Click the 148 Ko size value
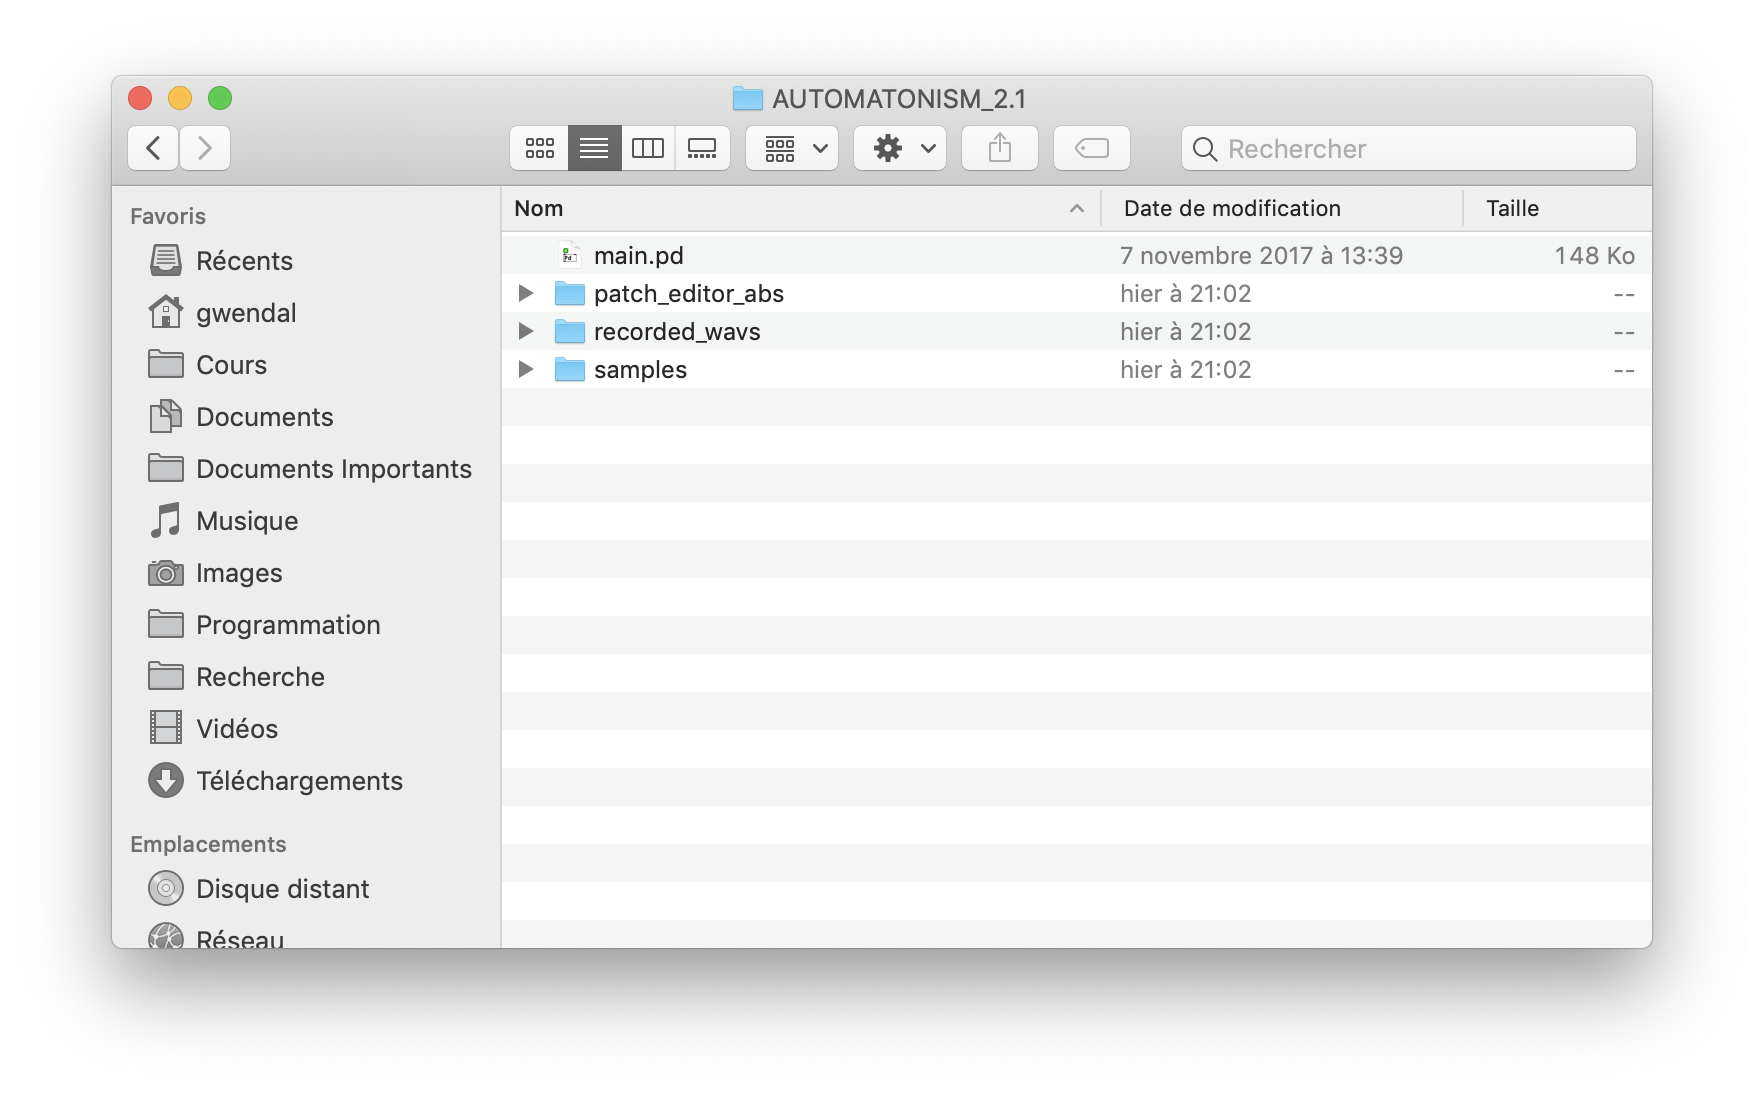 (1594, 255)
